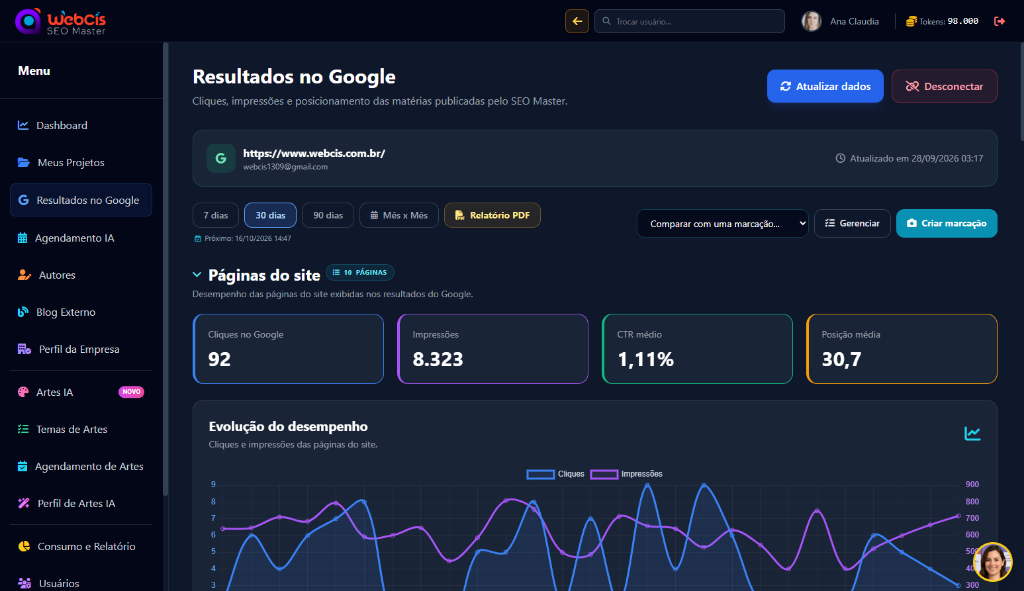Select the Mês x Mês comparison
Image resolution: width=1024 pixels, height=591 pixels.
pos(398,215)
